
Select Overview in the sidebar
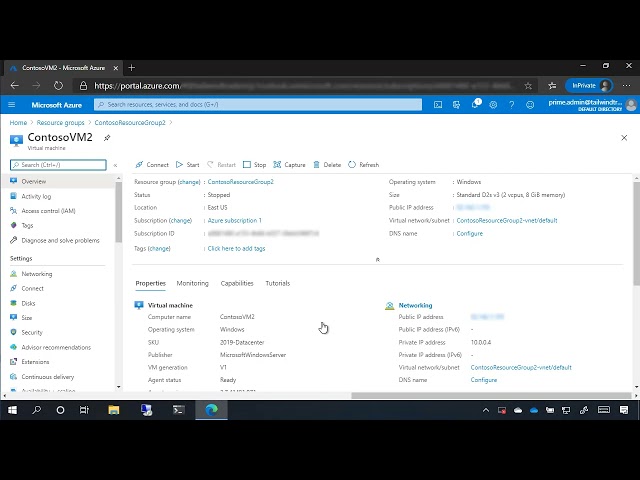59,181
